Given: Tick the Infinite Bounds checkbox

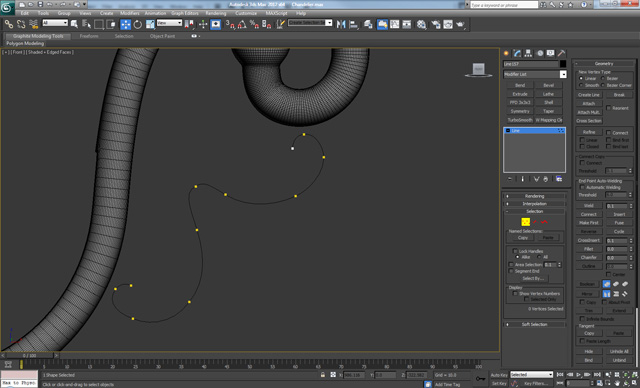Looking at the screenshot, I should click(582, 319).
